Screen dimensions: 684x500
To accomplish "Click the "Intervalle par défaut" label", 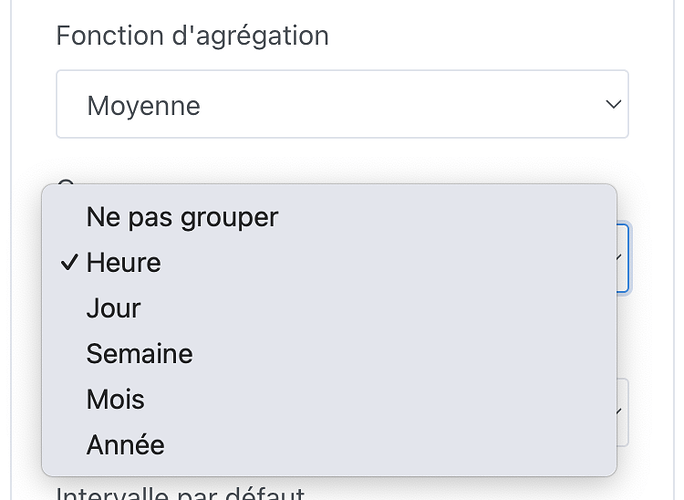I will pos(180,493).
